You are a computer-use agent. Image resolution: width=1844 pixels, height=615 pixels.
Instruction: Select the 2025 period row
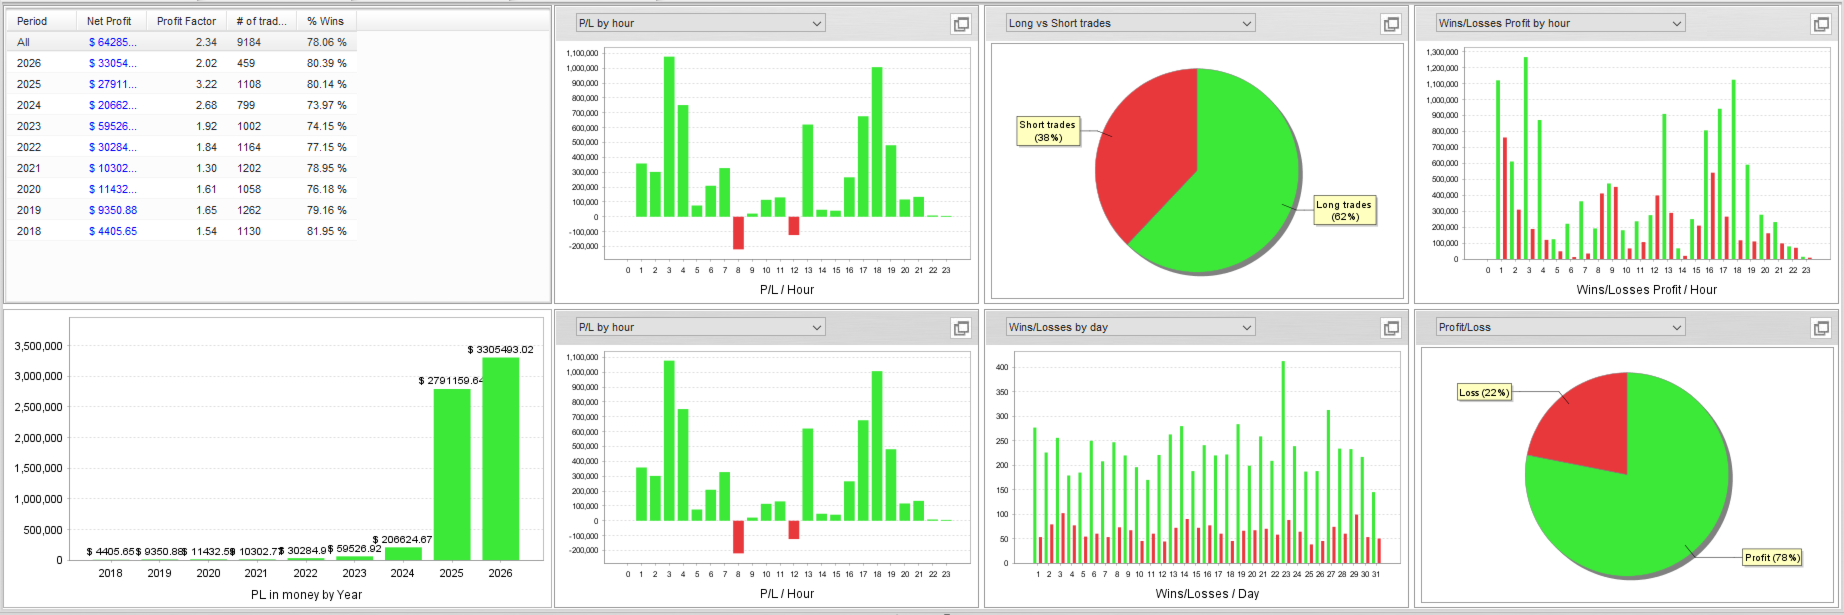coord(182,84)
